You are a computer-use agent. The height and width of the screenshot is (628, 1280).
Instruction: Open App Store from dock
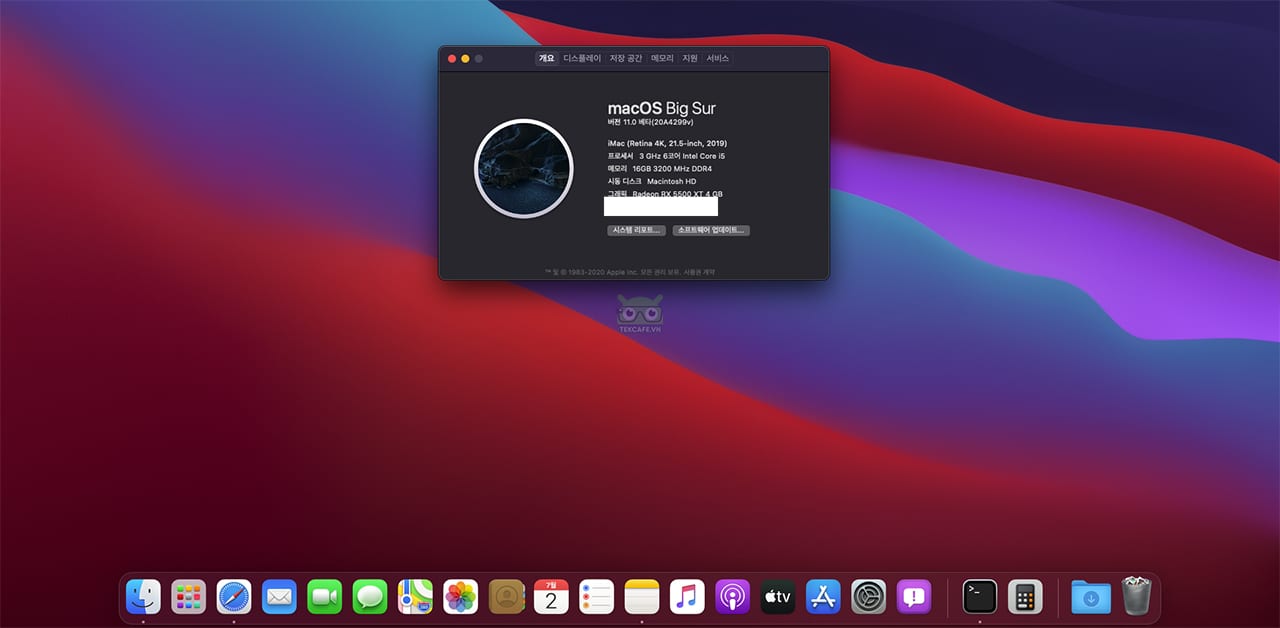click(x=823, y=597)
